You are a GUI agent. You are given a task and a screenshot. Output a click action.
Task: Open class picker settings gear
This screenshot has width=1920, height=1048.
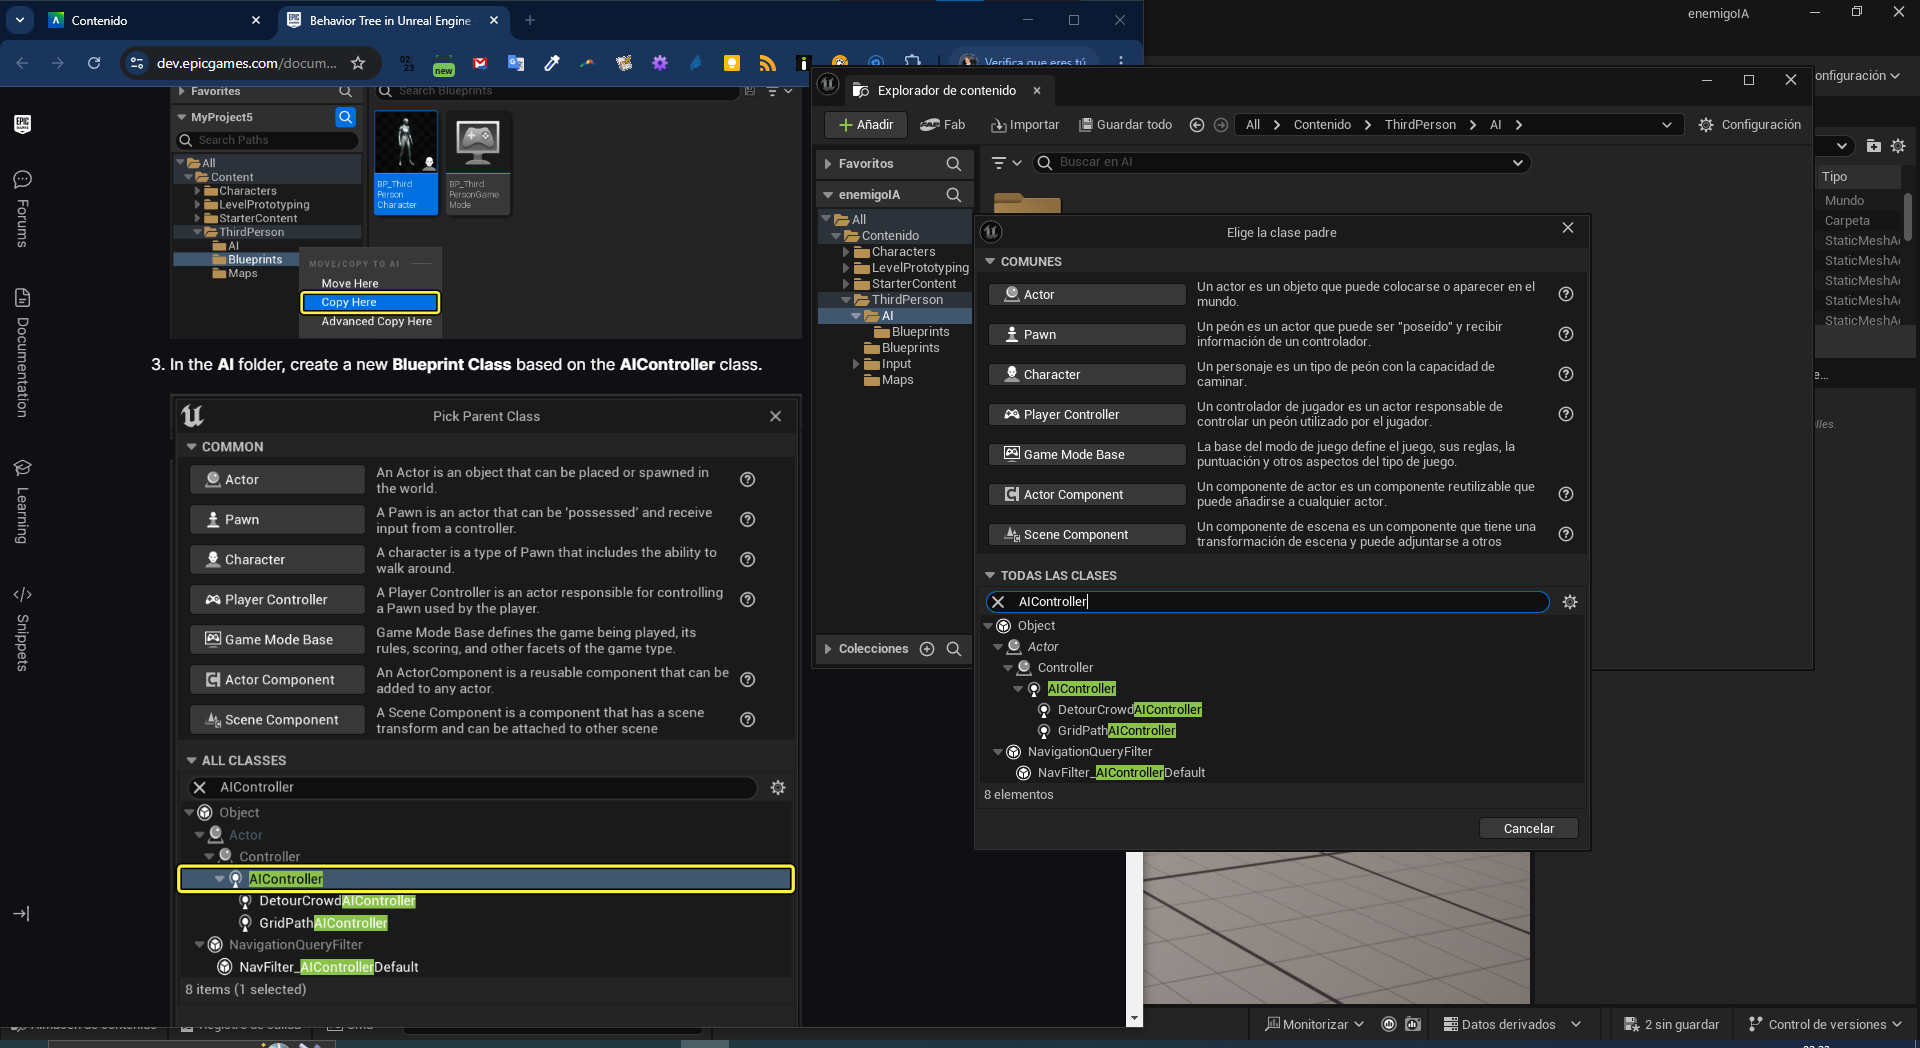point(1570,602)
